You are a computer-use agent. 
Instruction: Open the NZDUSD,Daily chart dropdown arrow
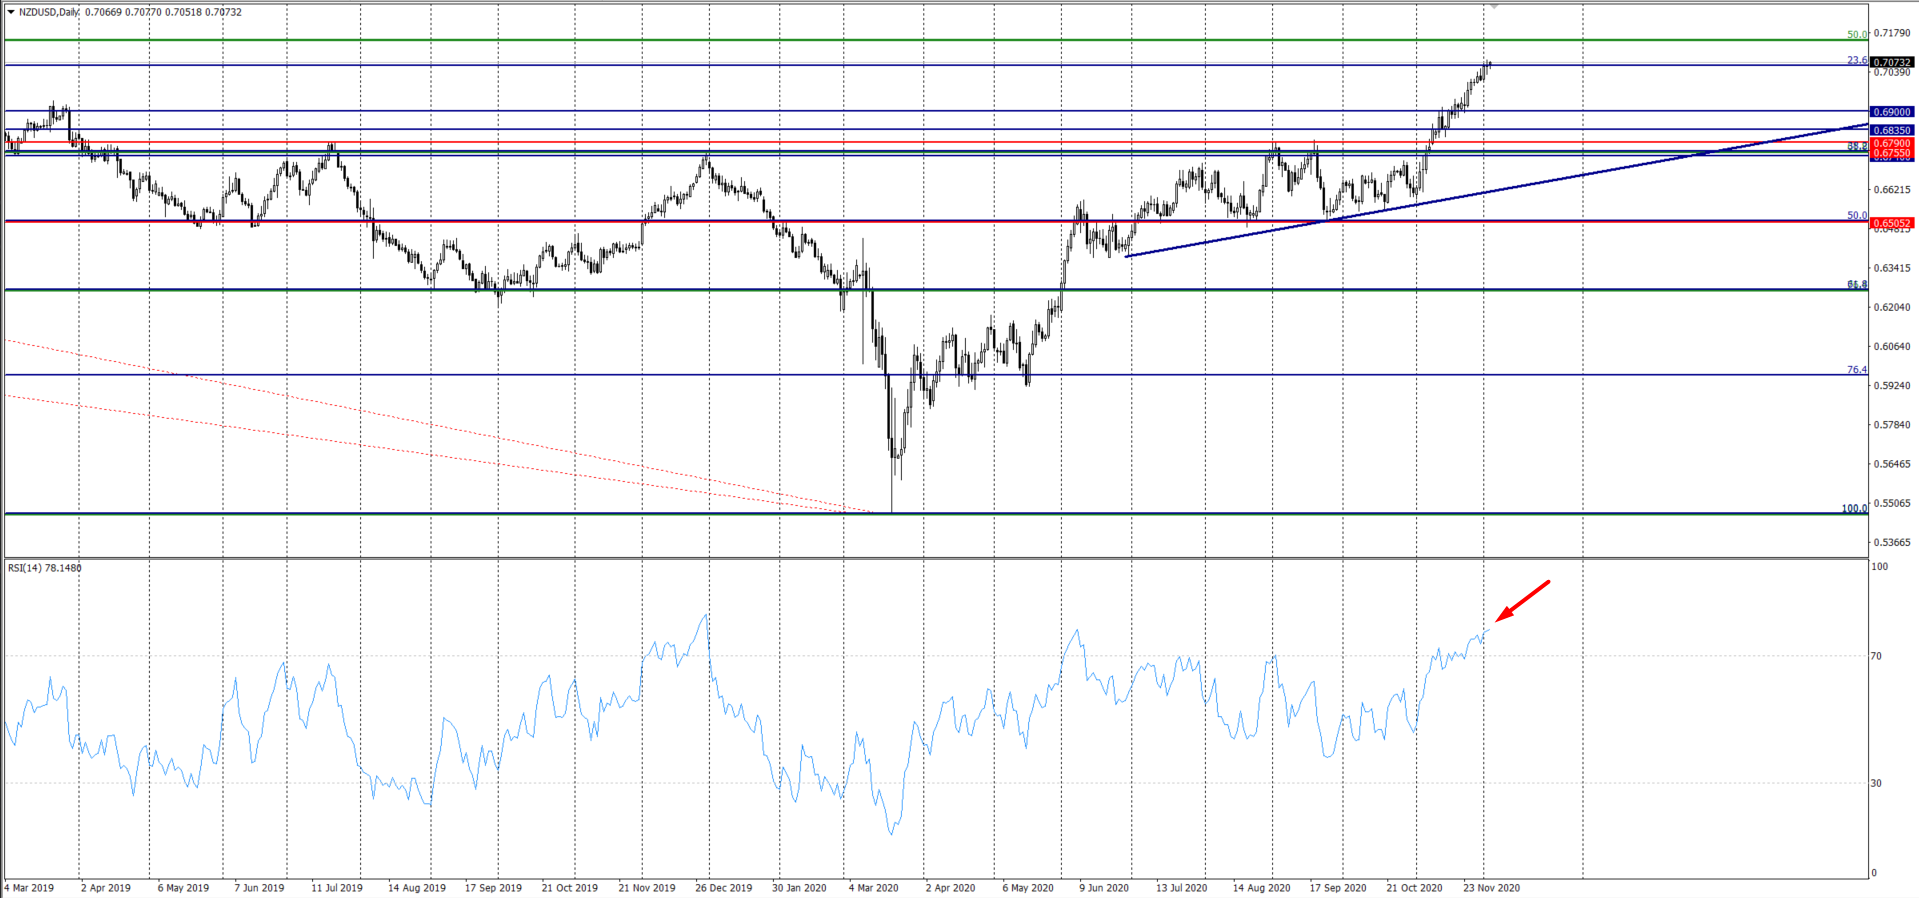pos(10,12)
